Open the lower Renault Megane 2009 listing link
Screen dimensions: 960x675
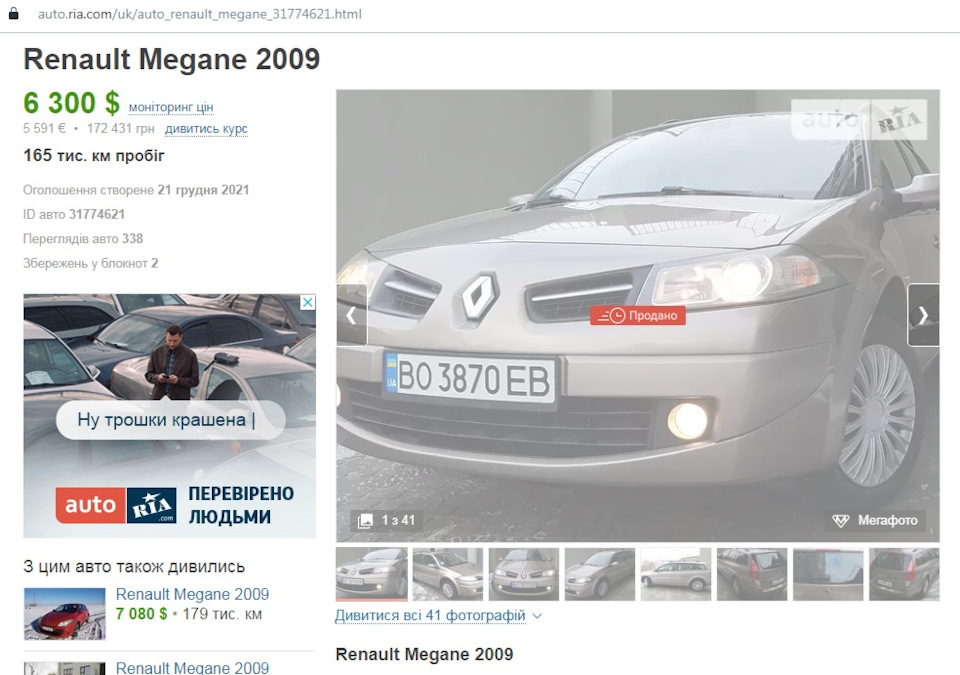pyautogui.click(x=192, y=667)
